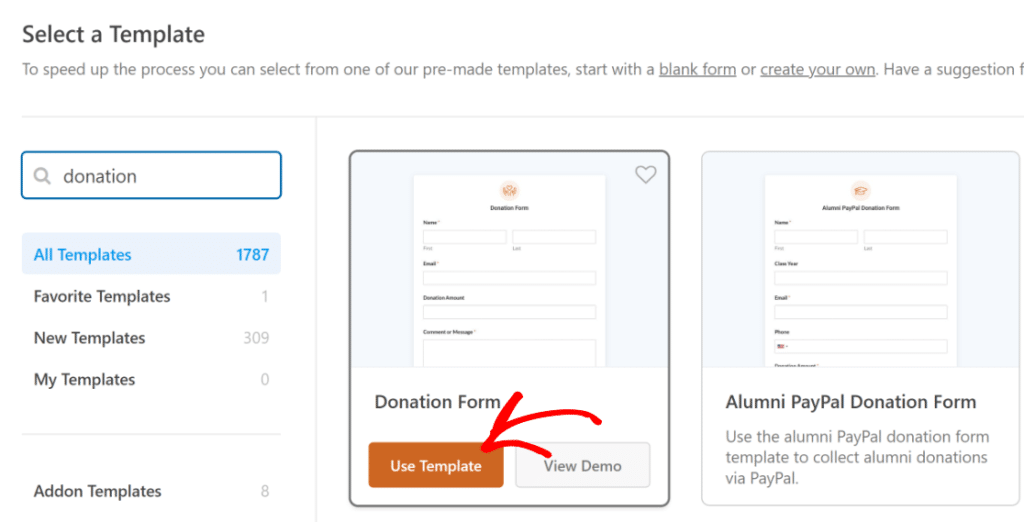Image resolution: width=1024 pixels, height=522 pixels.
Task: Click the Alumni PayPal graduation cap icon
Action: point(860,190)
